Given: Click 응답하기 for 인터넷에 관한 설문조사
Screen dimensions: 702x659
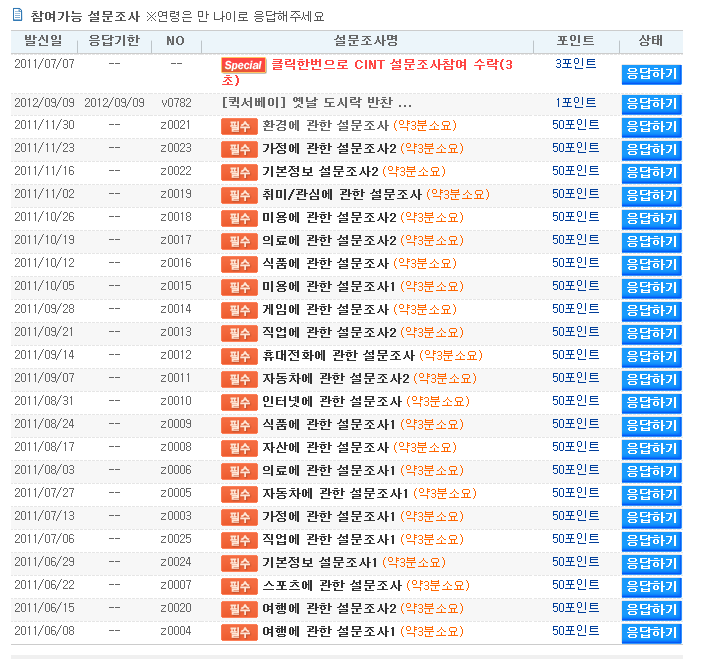Looking at the screenshot, I should (651, 403).
